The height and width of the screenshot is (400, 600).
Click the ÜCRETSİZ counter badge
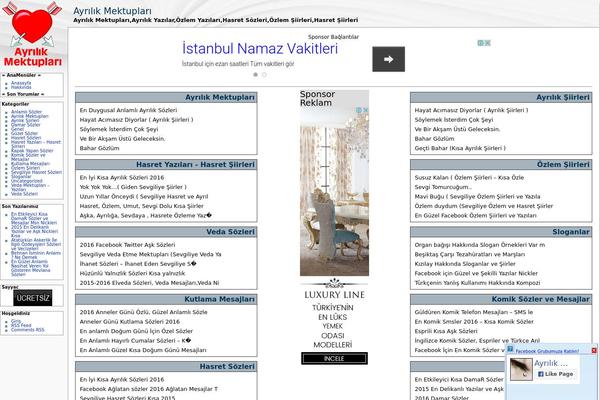click(x=33, y=298)
